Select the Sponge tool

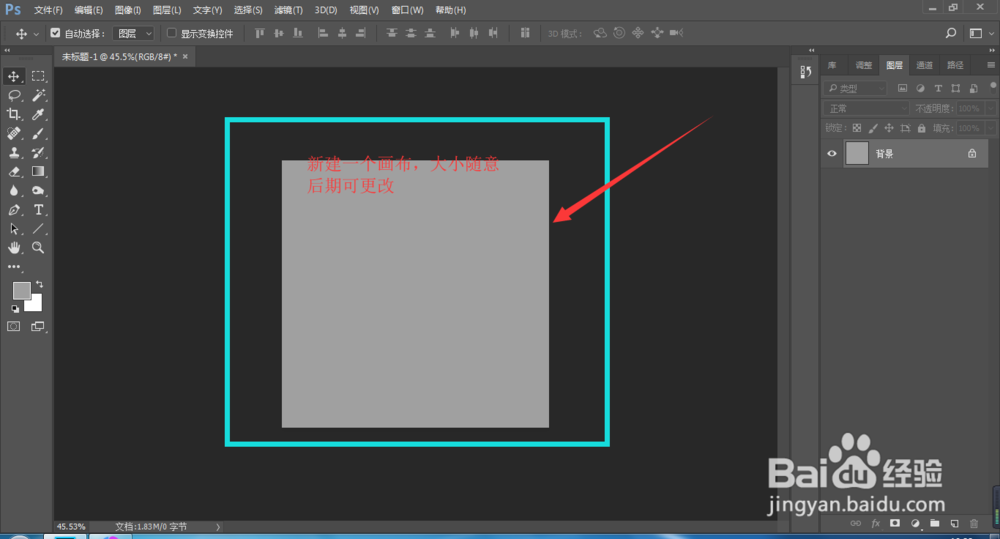[38, 191]
